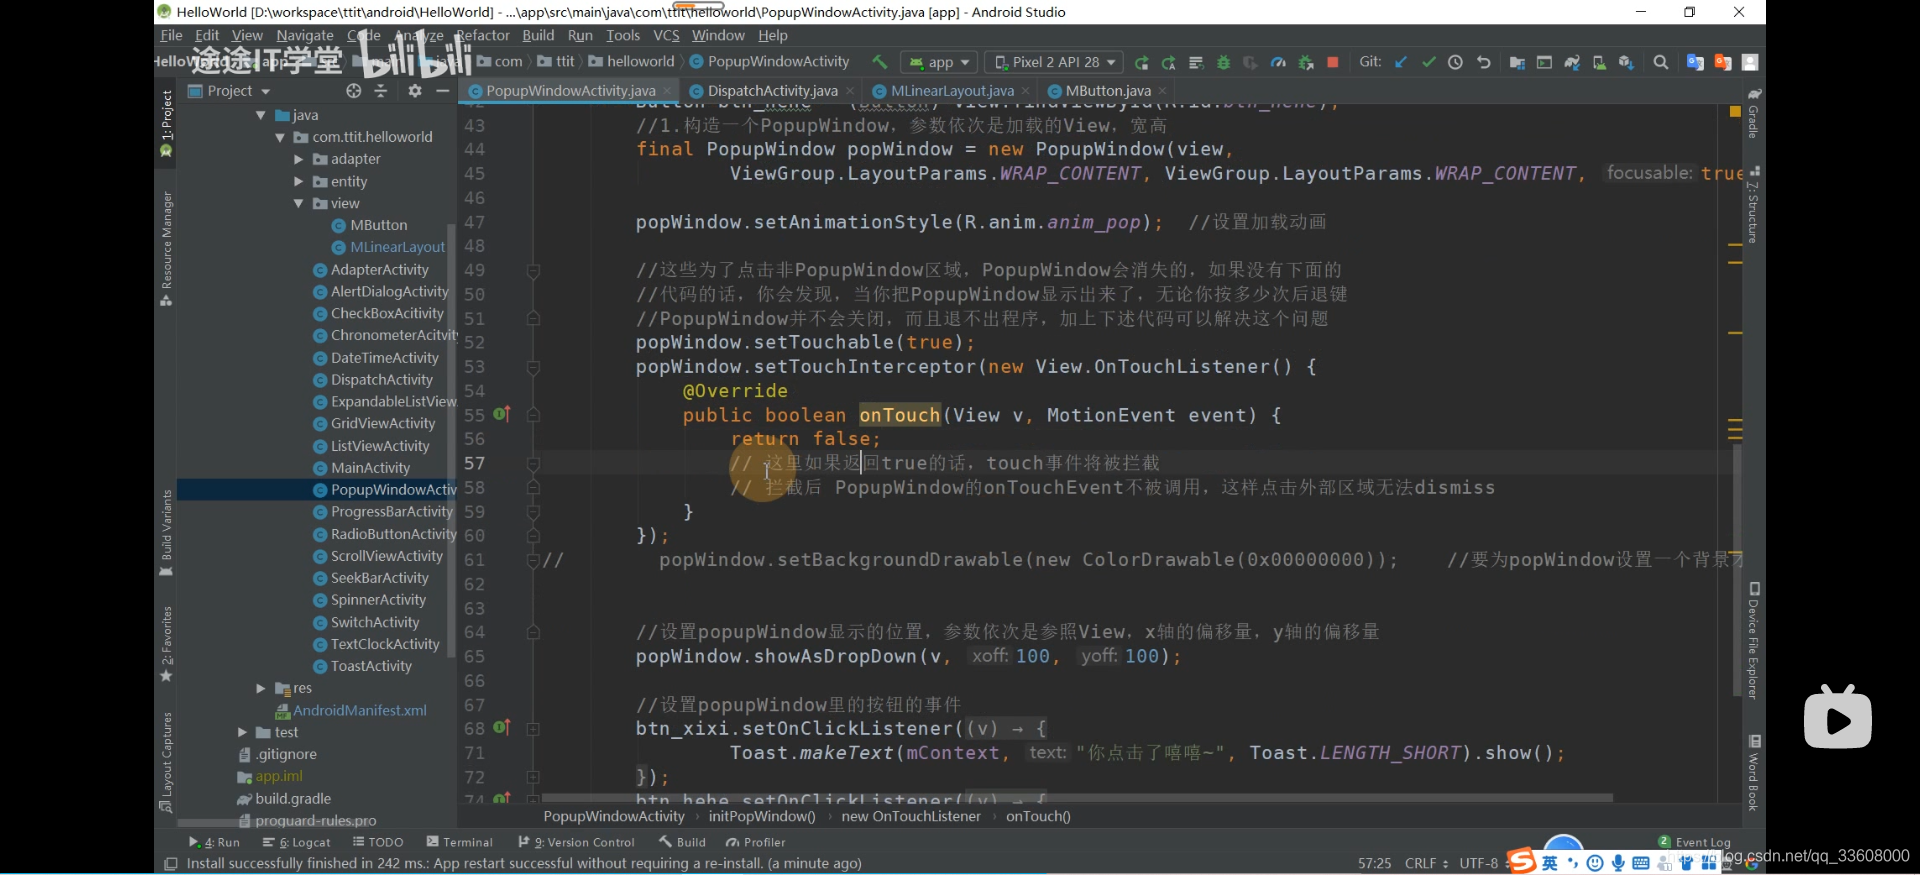Viewport: 1920px width, 875px height.
Task: Open the Build menu
Action: click(x=538, y=35)
